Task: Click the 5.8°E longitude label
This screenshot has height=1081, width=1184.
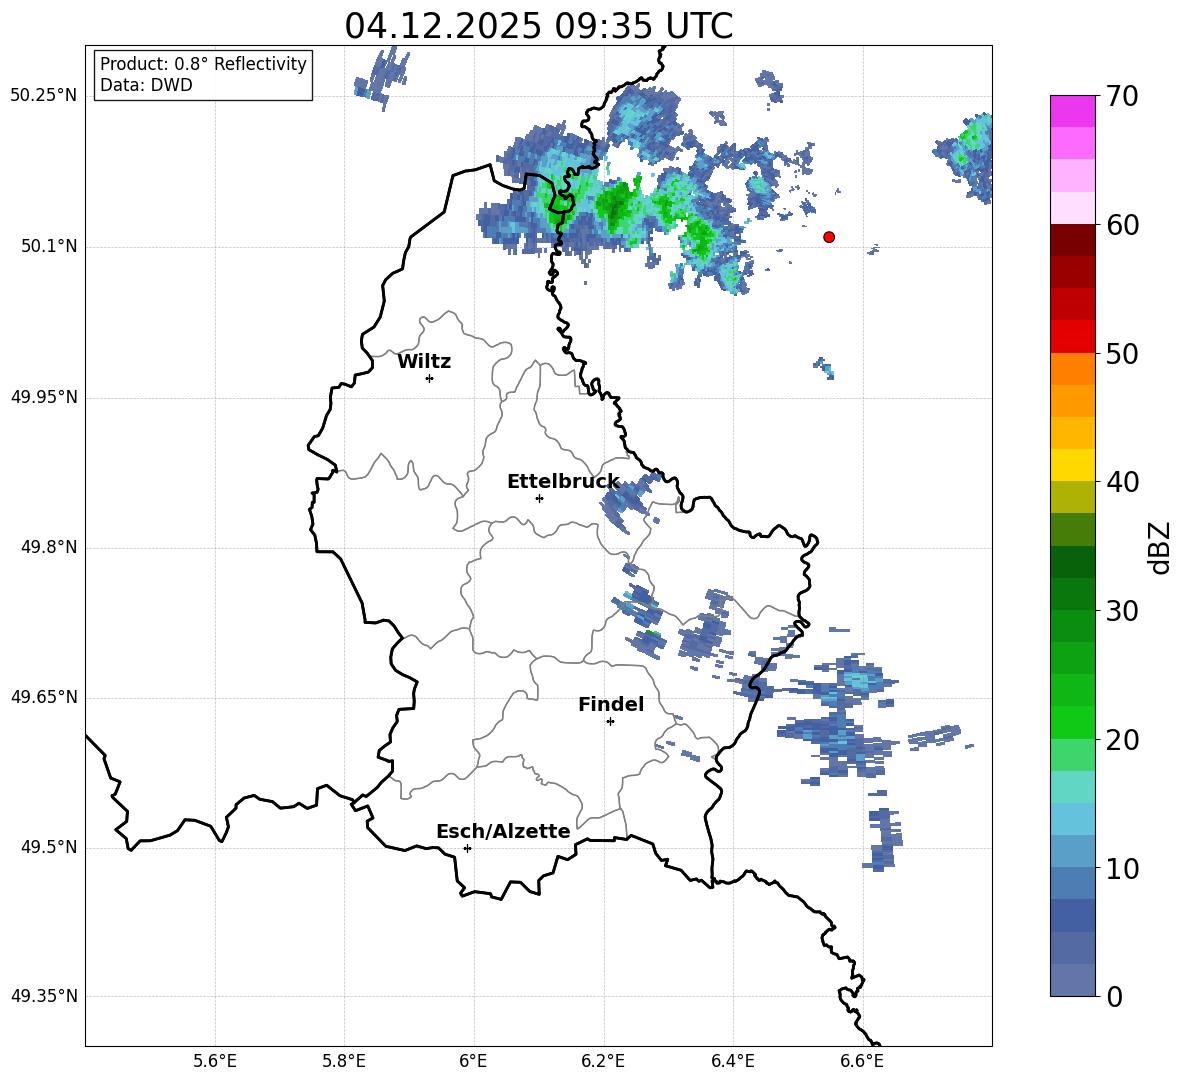Action: click(344, 1061)
